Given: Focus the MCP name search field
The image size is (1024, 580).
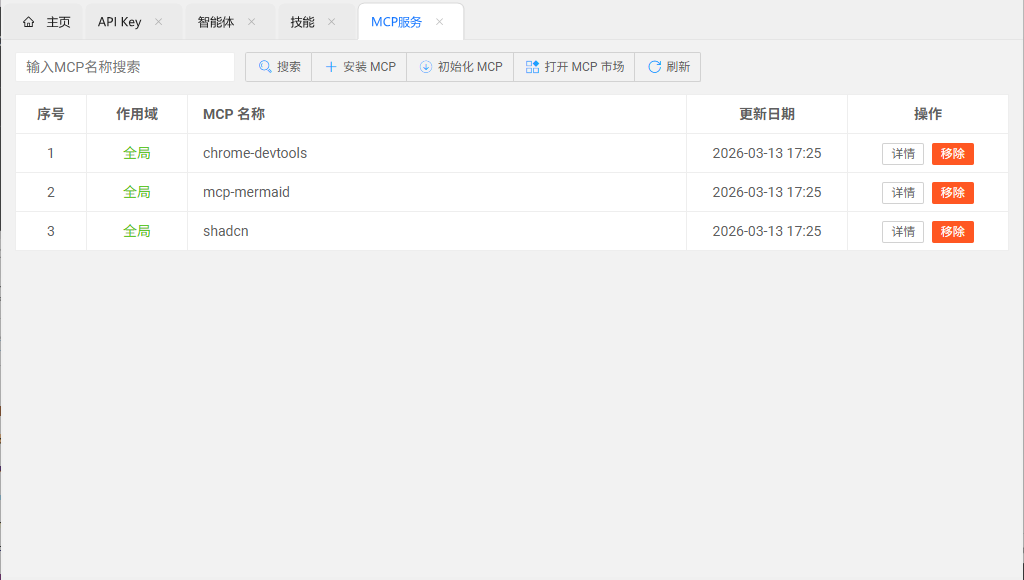Looking at the screenshot, I should tap(125, 67).
